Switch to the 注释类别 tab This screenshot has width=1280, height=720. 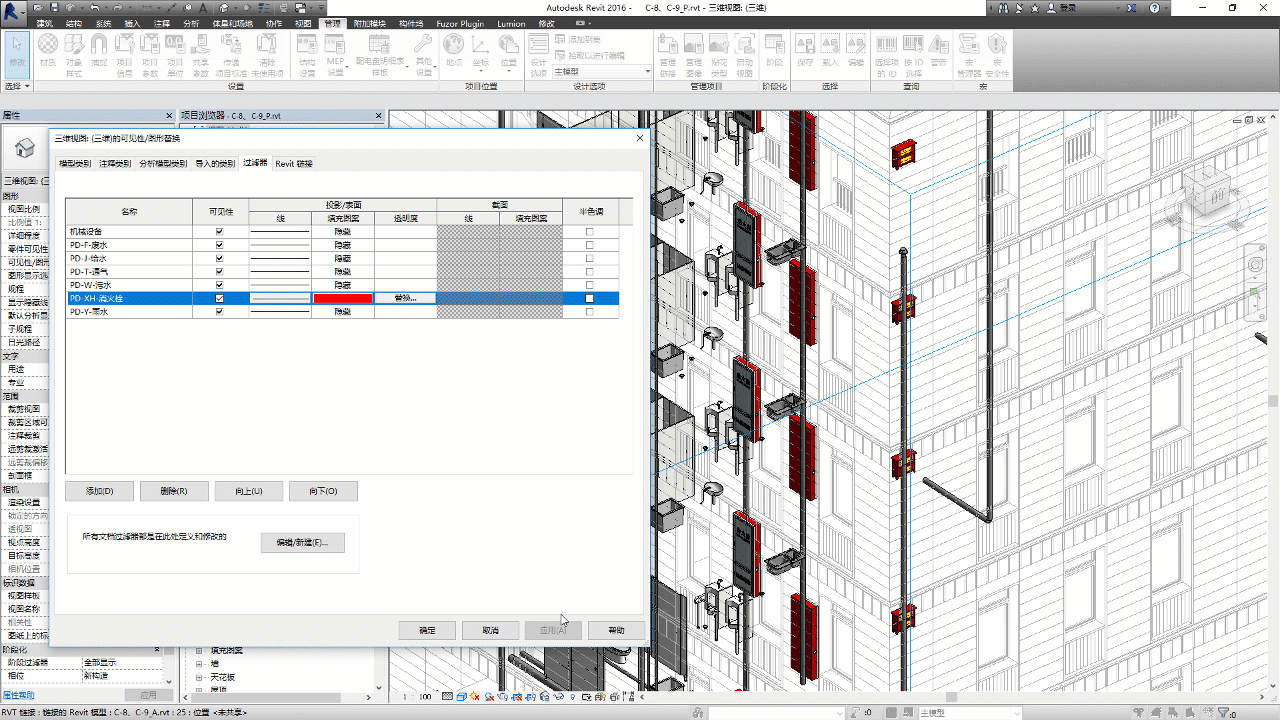point(115,163)
